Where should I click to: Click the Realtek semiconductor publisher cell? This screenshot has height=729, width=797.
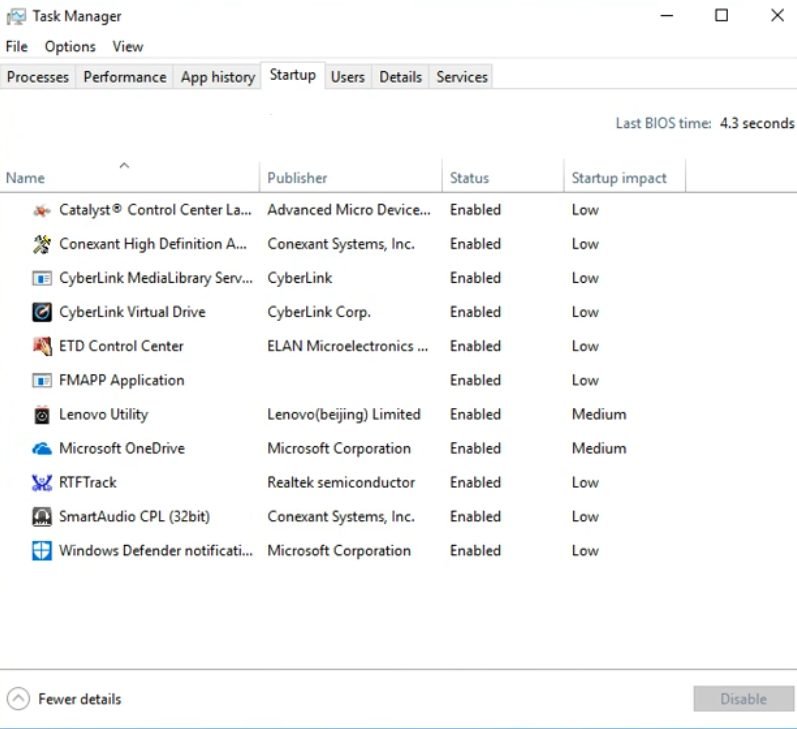(x=341, y=482)
